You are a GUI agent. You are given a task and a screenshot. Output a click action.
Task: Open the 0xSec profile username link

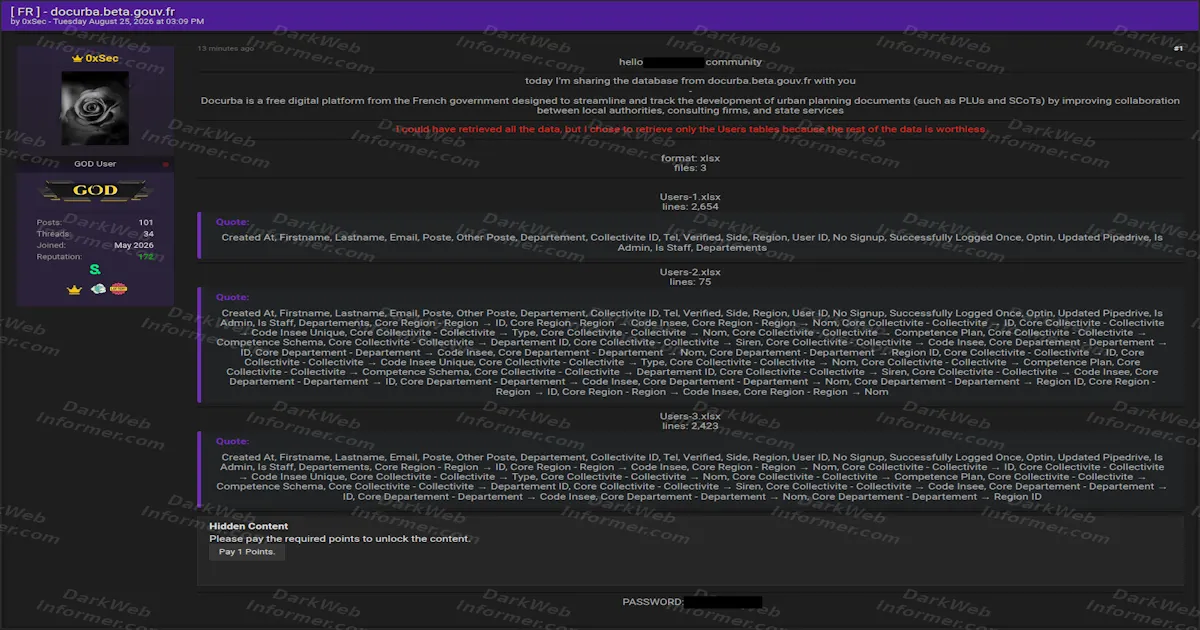tap(101, 59)
